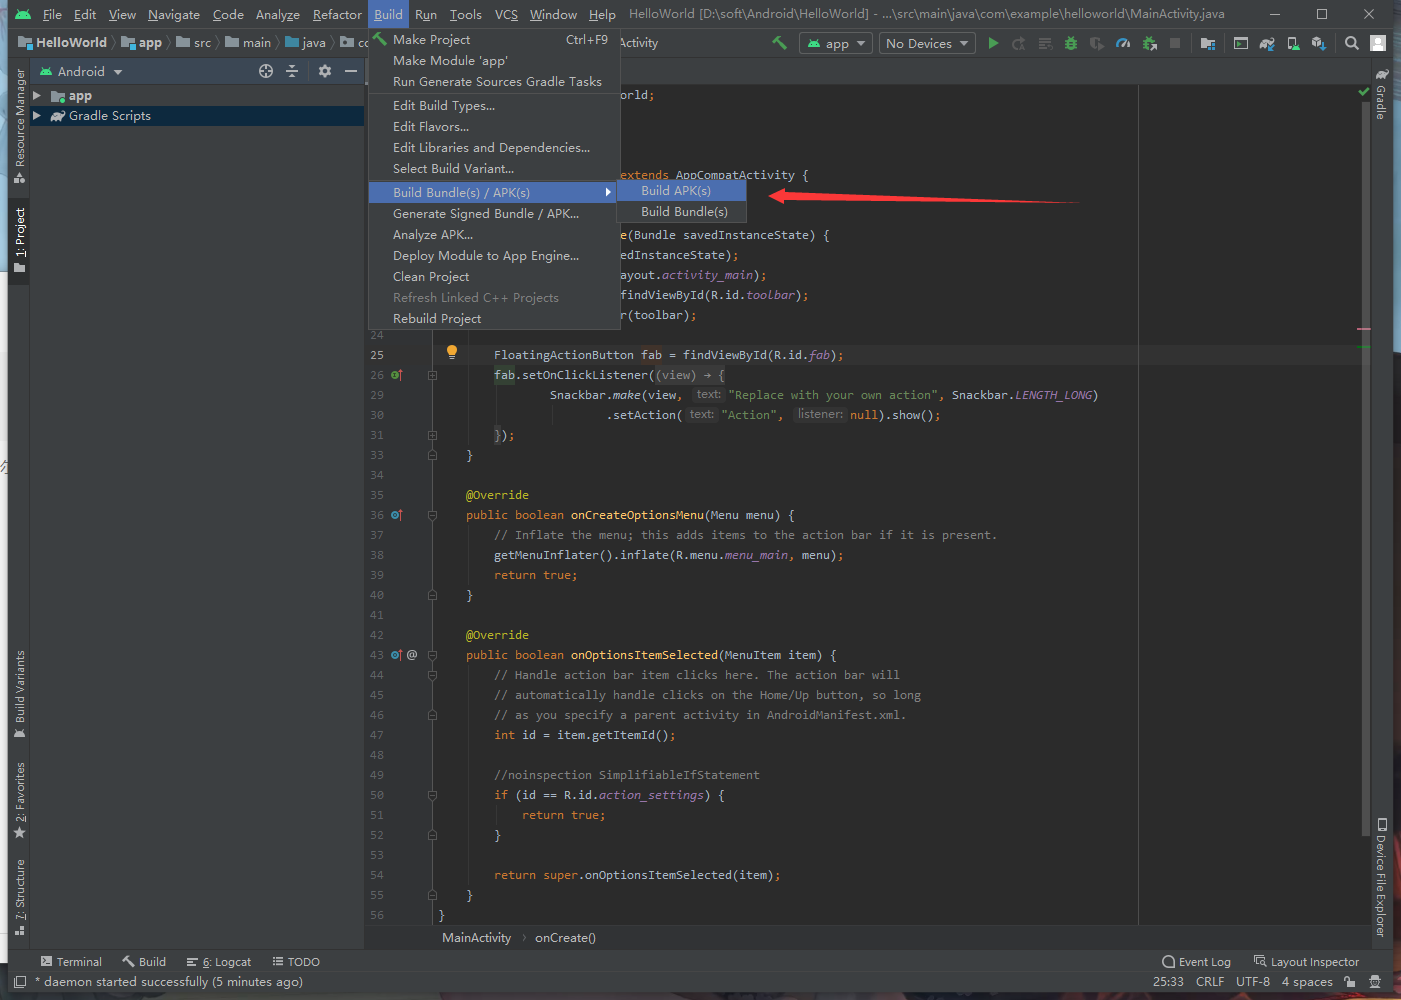This screenshot has width=1401, height=1000.
Task: Open the No Devices dropdown
Action: click(x=927, y=43)
